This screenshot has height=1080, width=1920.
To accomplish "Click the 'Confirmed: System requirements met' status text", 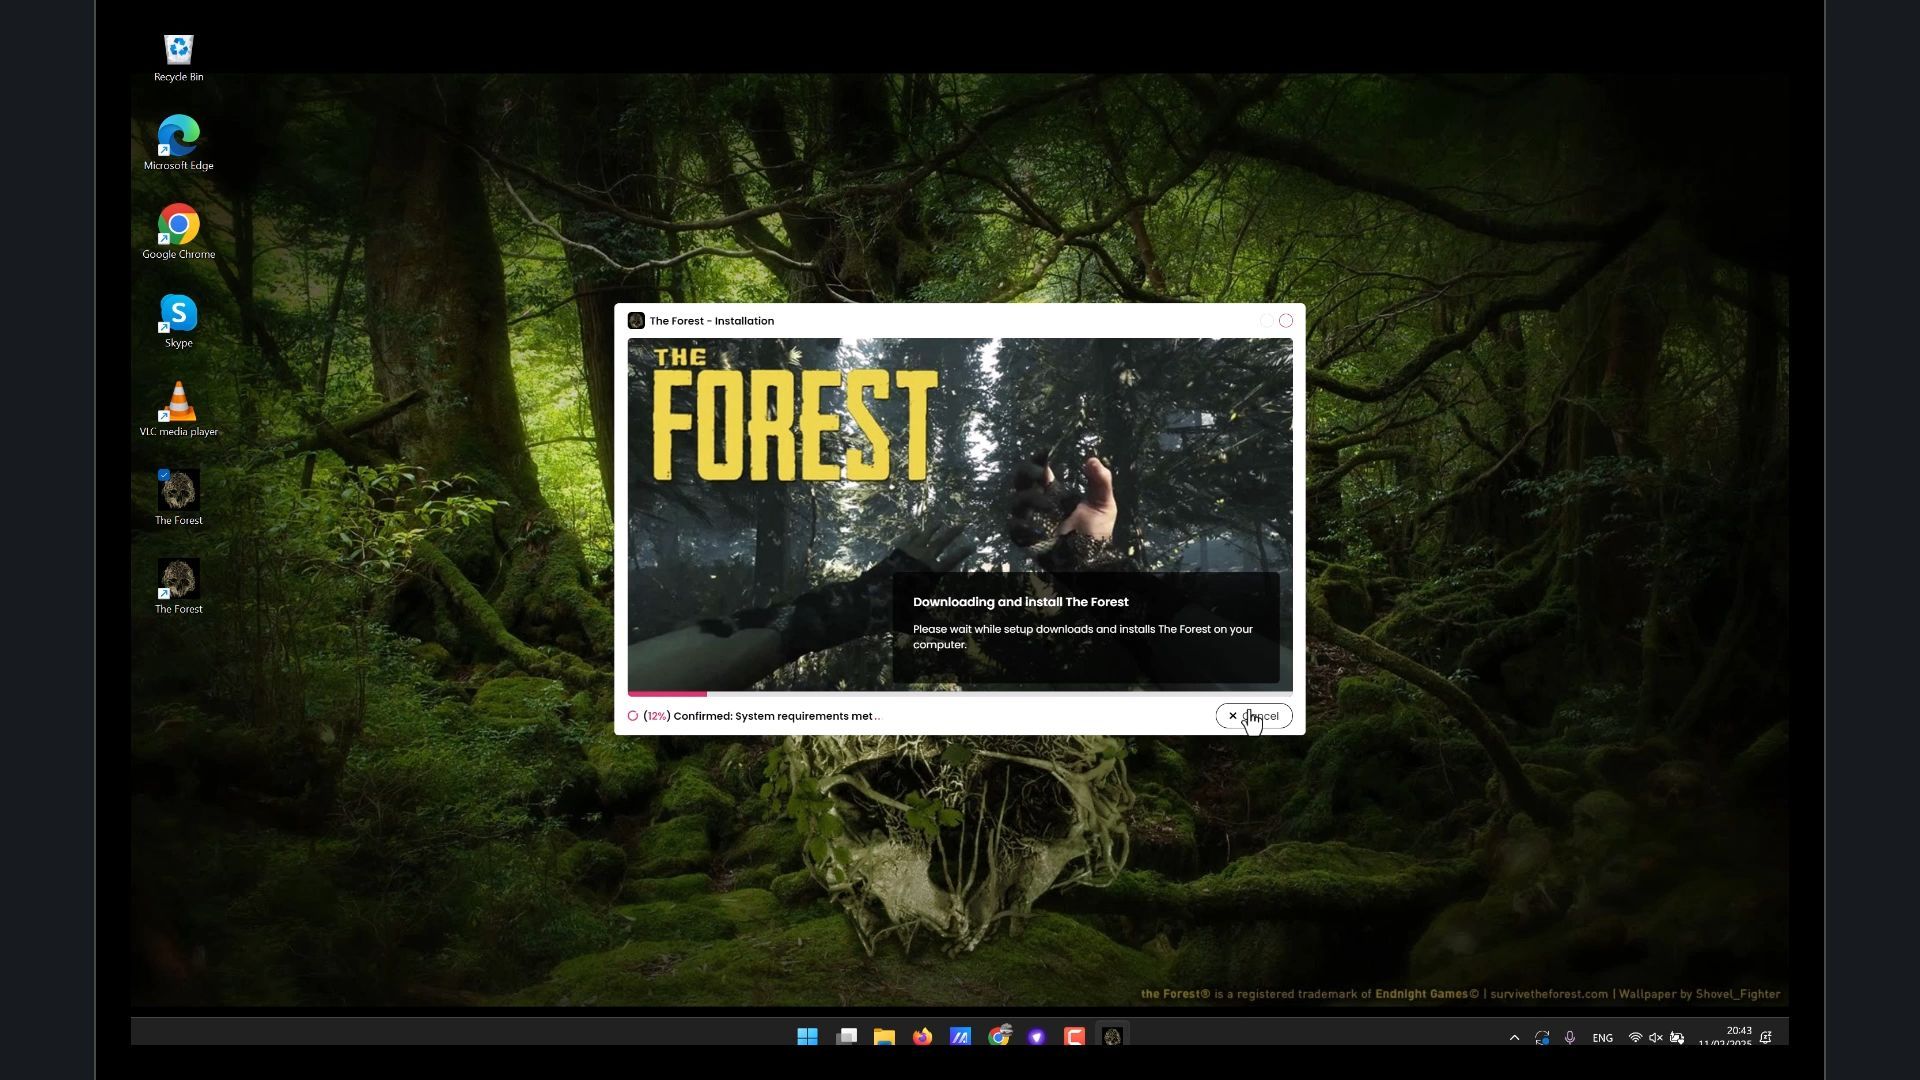I will 773,716.
